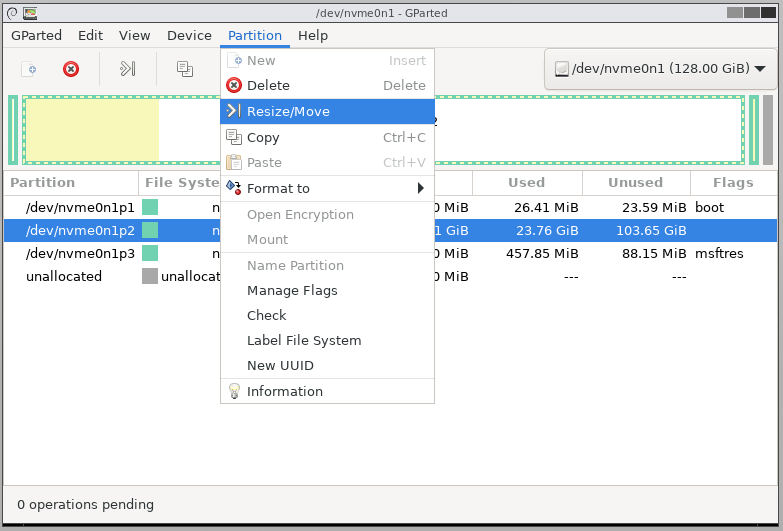Select the /dev/nvme0n1p2 partition row
This screenshot has width=783, height=531.
[x=391, y=230]
